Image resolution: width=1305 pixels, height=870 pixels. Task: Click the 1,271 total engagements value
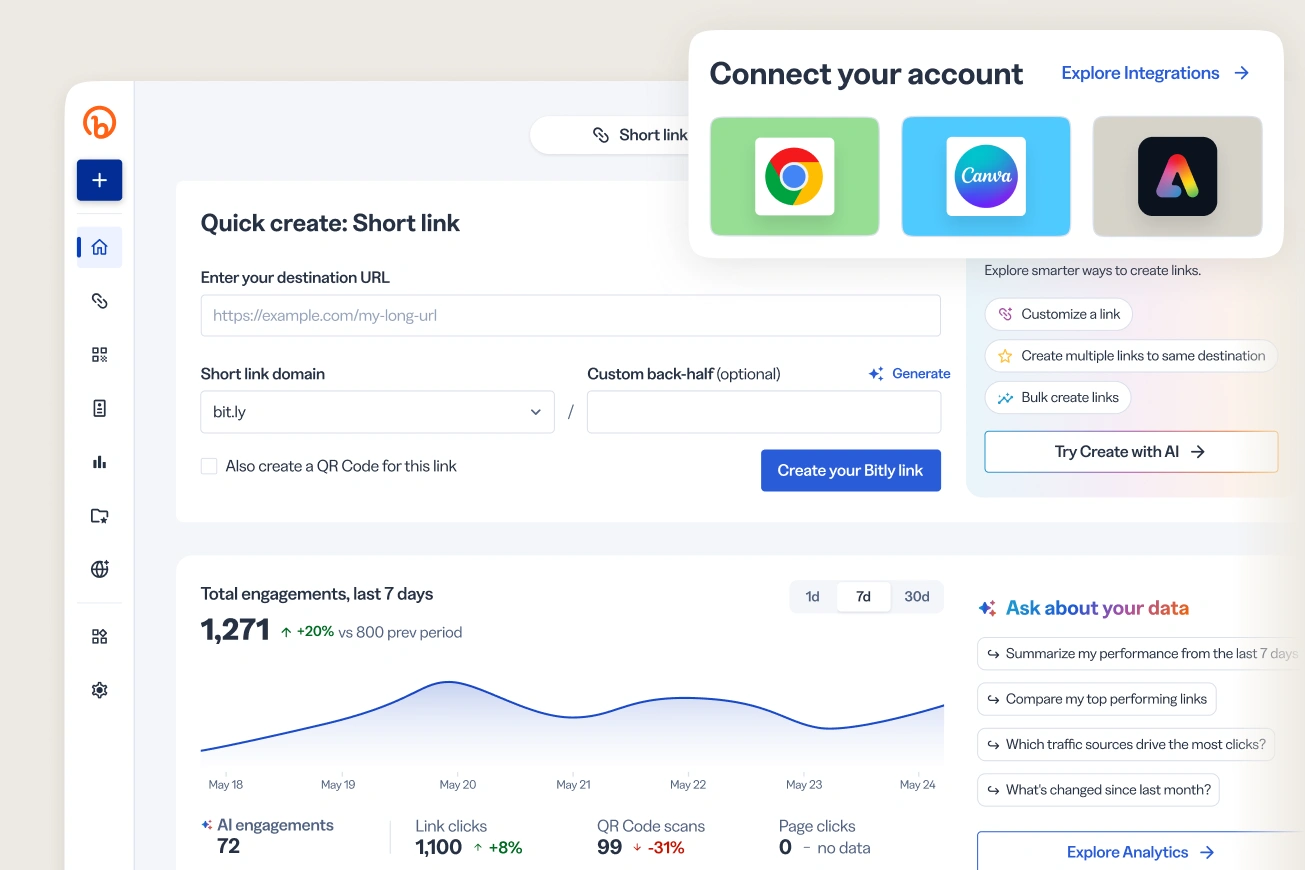point(235,630)
